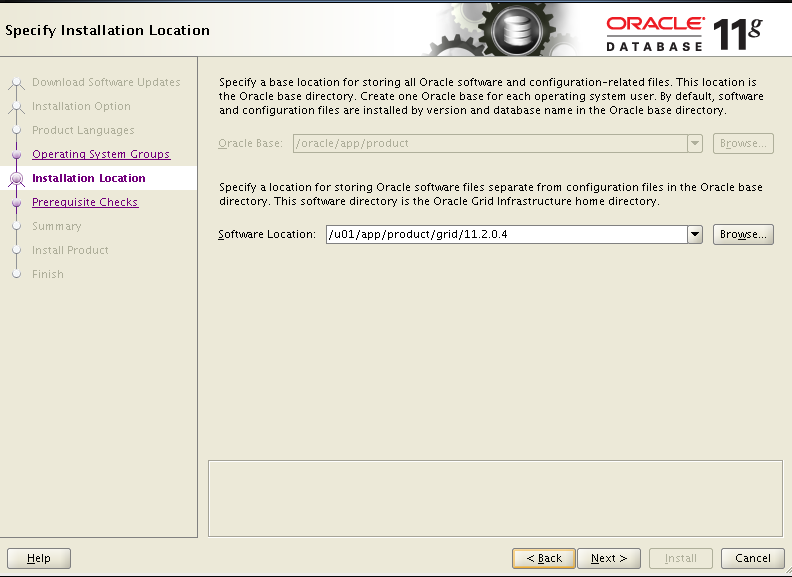Screen dimensions: 792x577
Task: Click the 'Software Location:' label
Action: point(267,234)
